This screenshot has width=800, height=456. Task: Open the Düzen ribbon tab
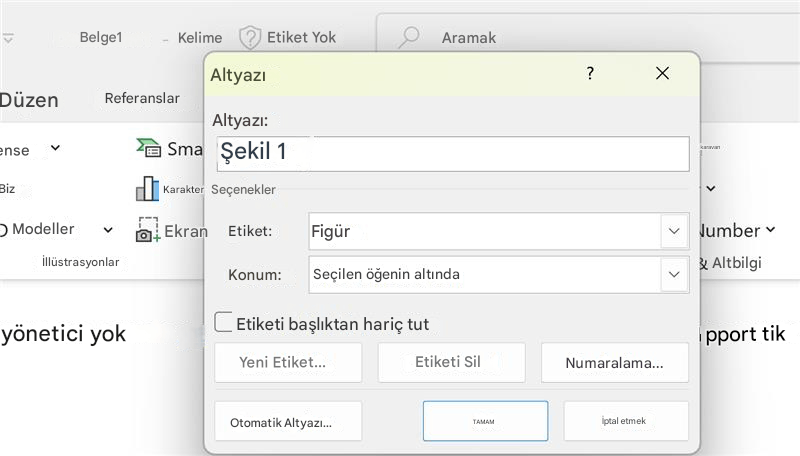pos(28,100)
